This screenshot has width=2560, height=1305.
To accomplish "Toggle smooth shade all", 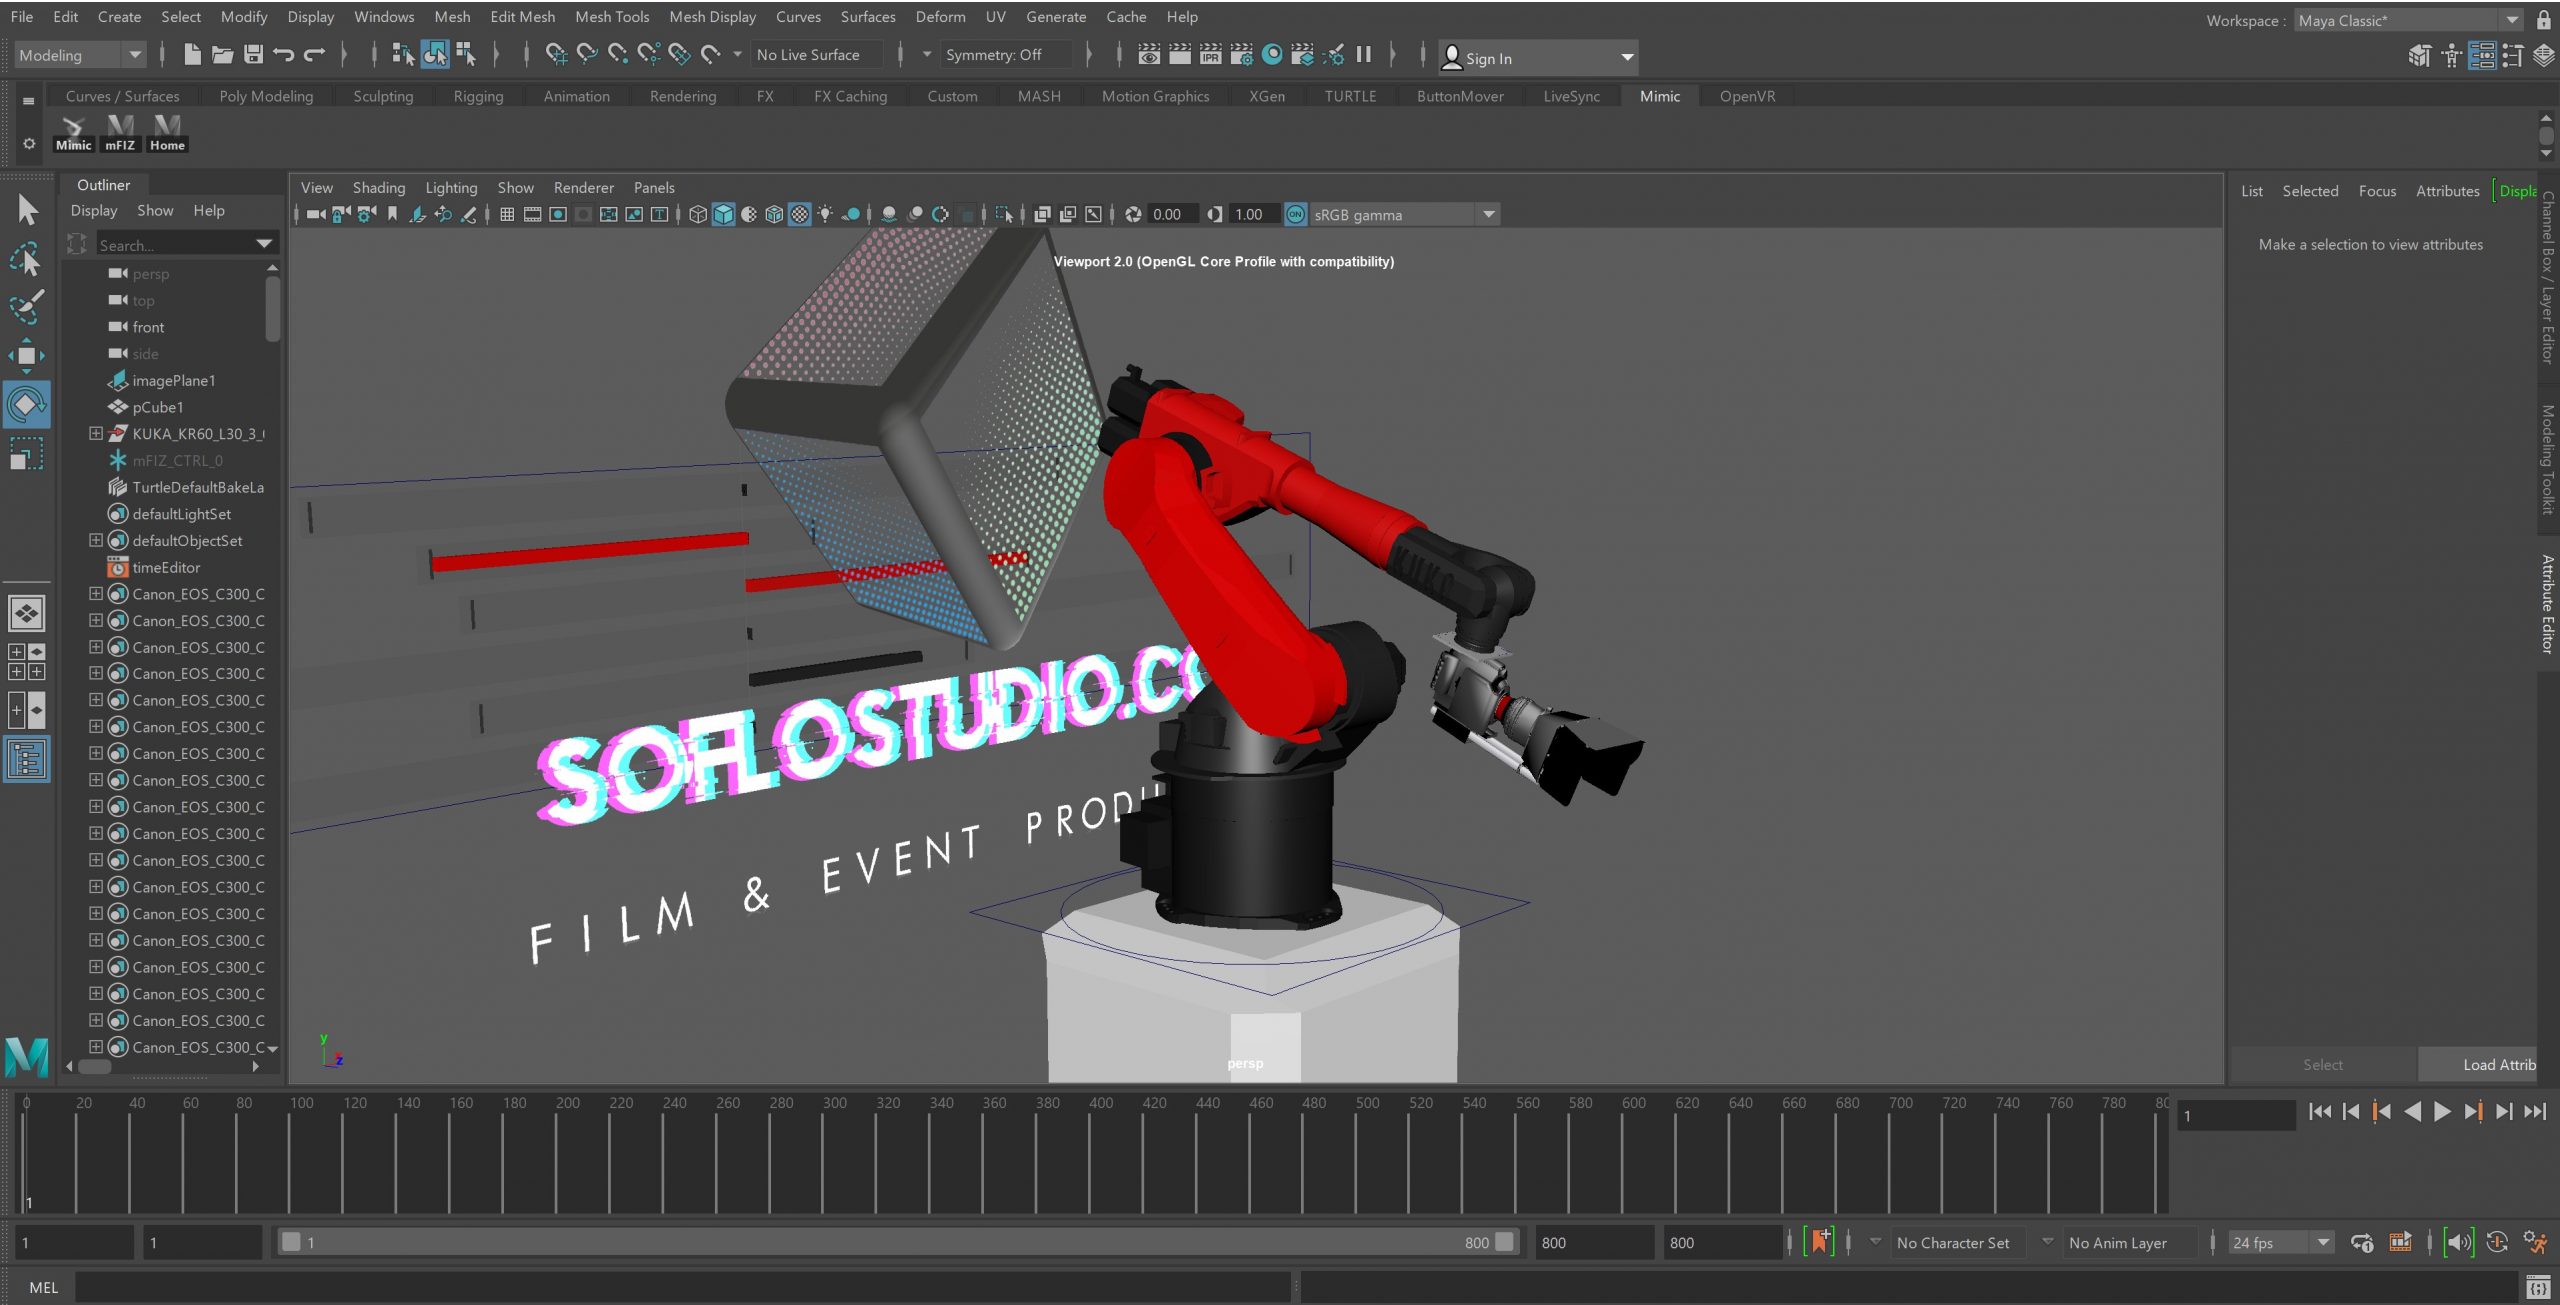I will tap(723, 215).
